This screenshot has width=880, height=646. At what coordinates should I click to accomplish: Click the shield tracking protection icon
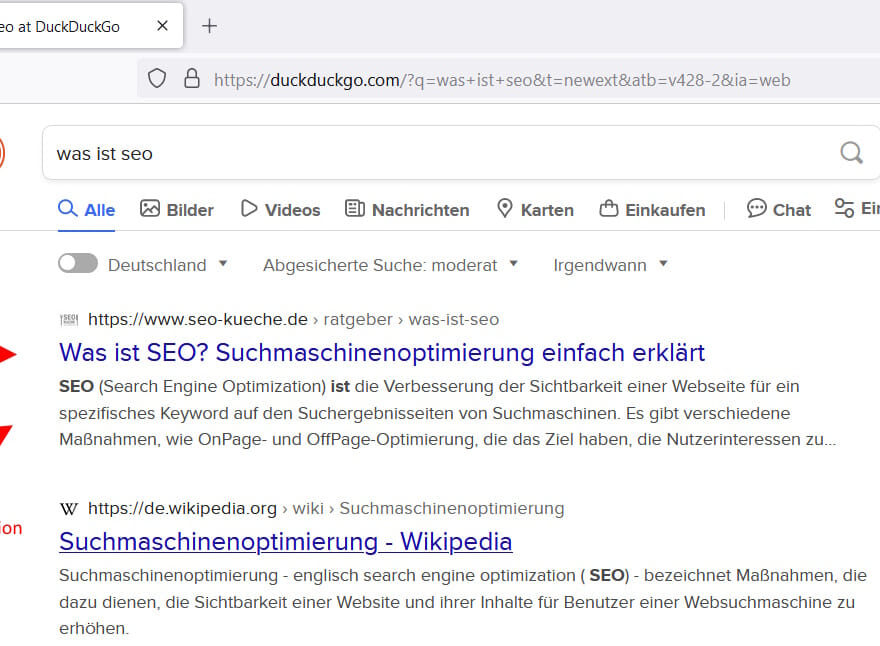(x=157, y=79)
